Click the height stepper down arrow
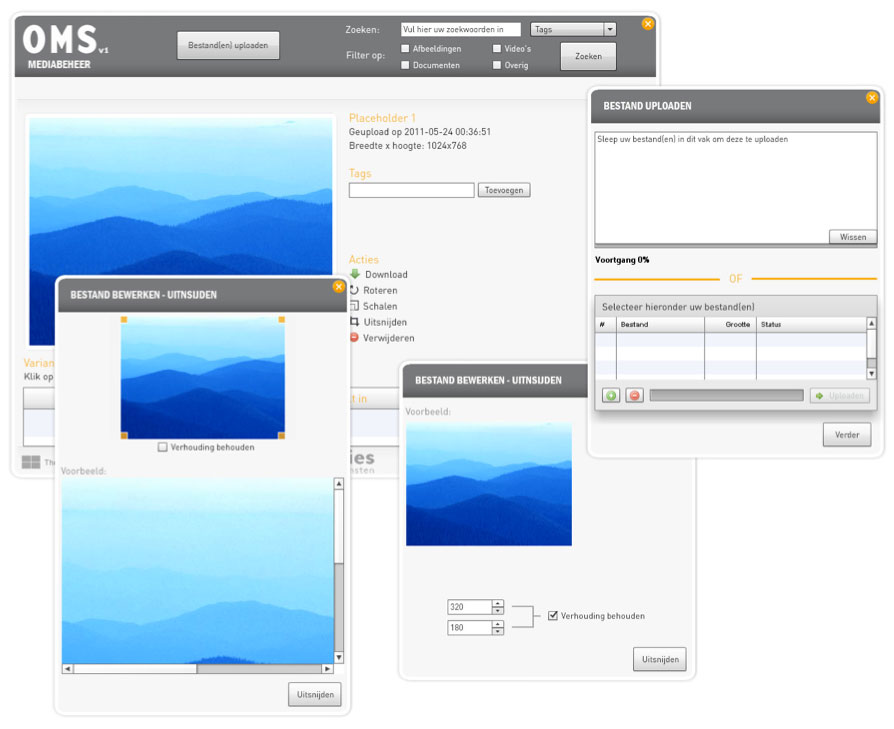This screenshot has height=729, width=894. [497, 632]
